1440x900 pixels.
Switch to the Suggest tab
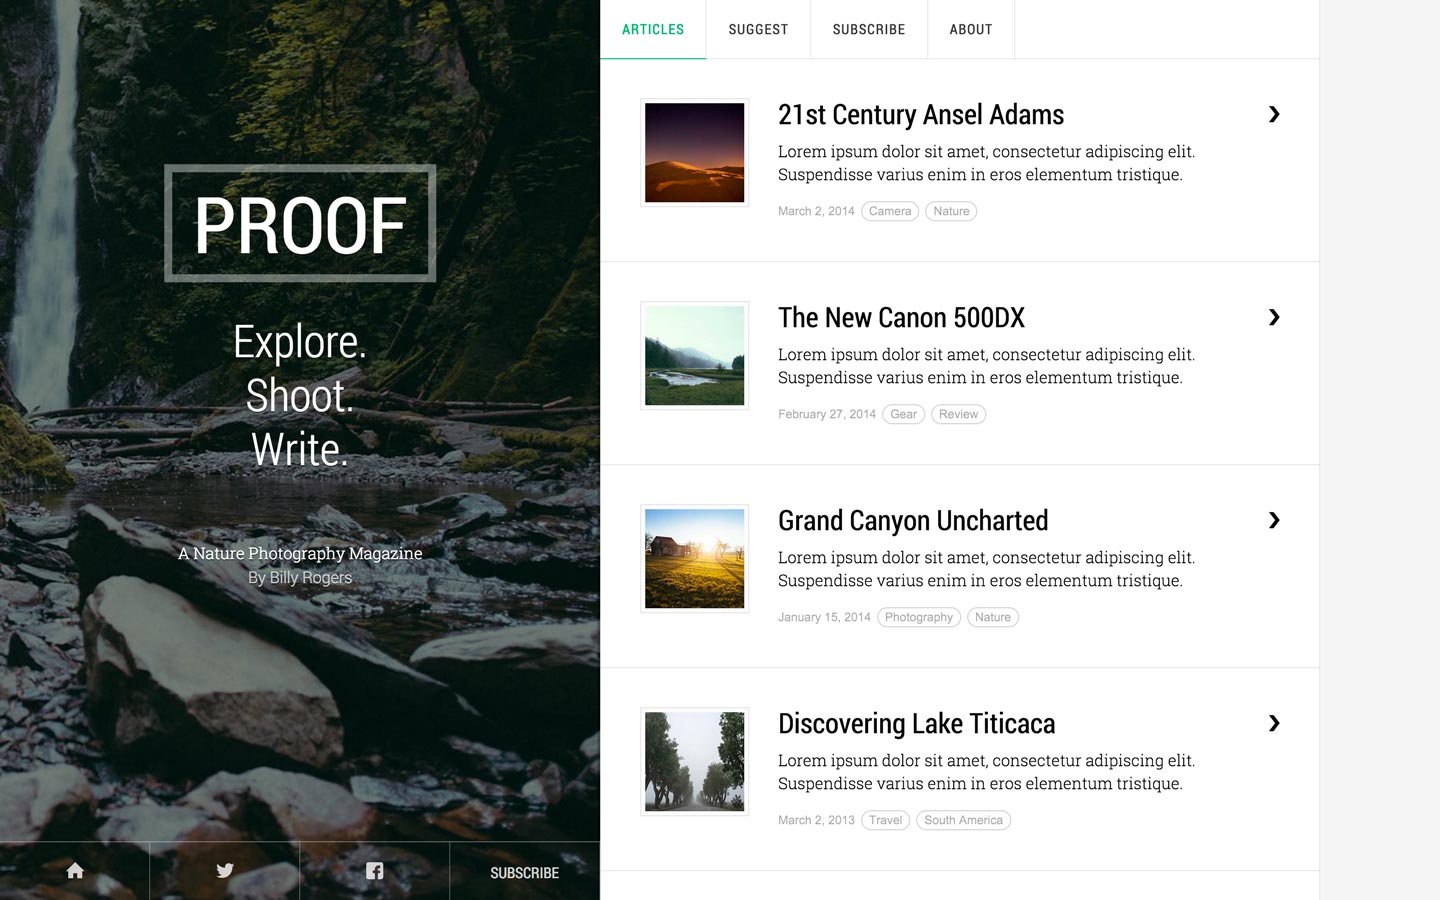[x=757, y=29]
